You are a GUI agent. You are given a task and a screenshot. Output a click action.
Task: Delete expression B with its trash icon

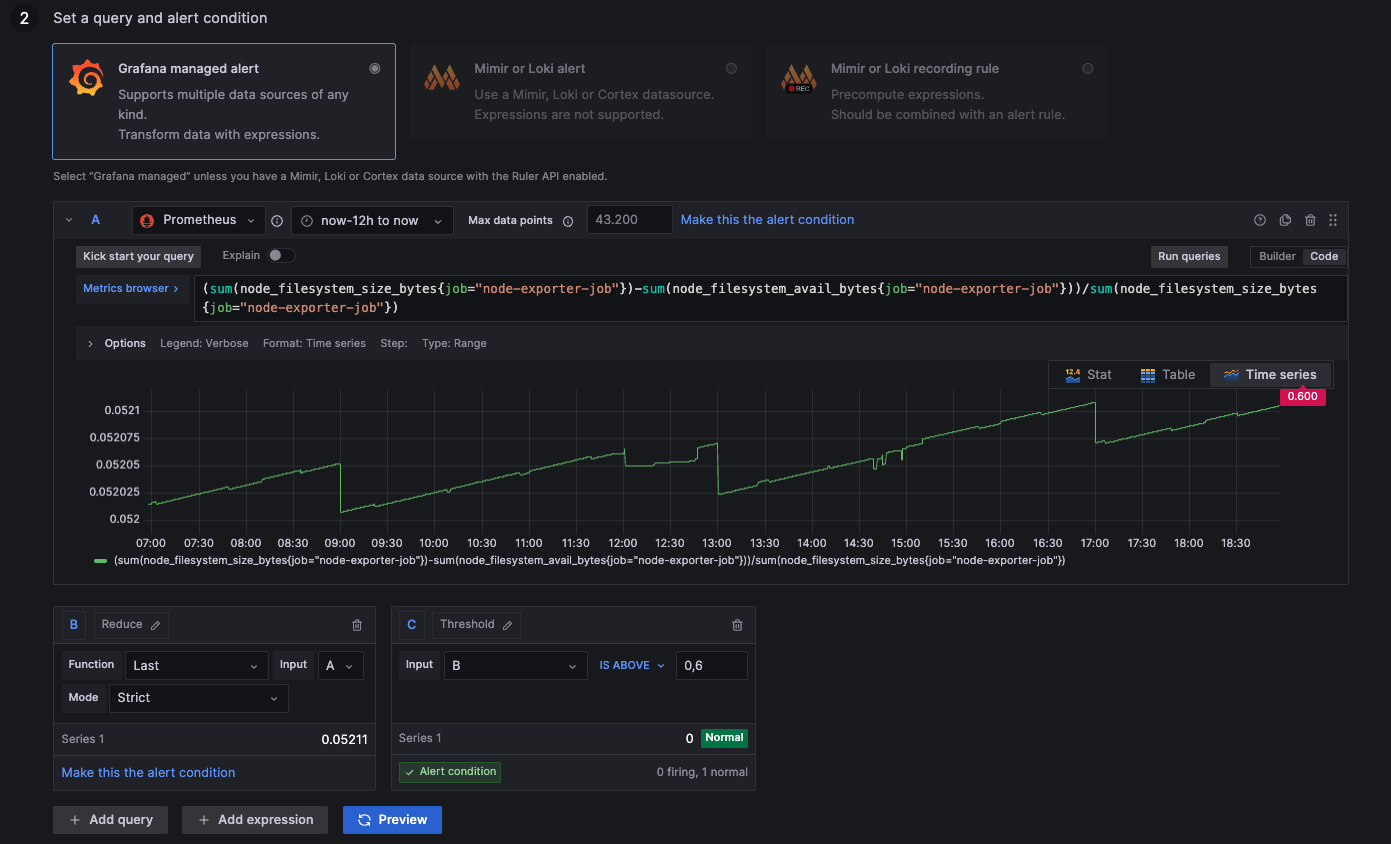click(357, 625)
